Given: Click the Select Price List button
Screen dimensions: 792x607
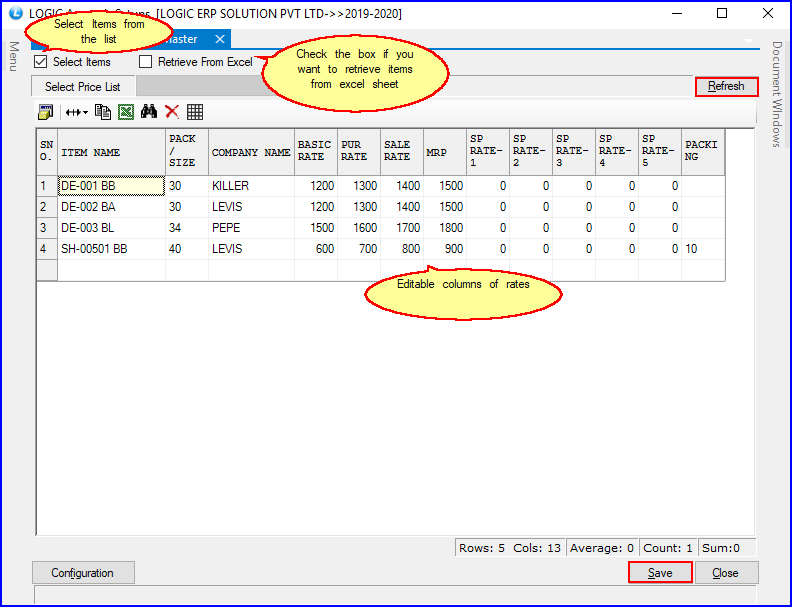Looking at the screenshot, I should [83, 87].
